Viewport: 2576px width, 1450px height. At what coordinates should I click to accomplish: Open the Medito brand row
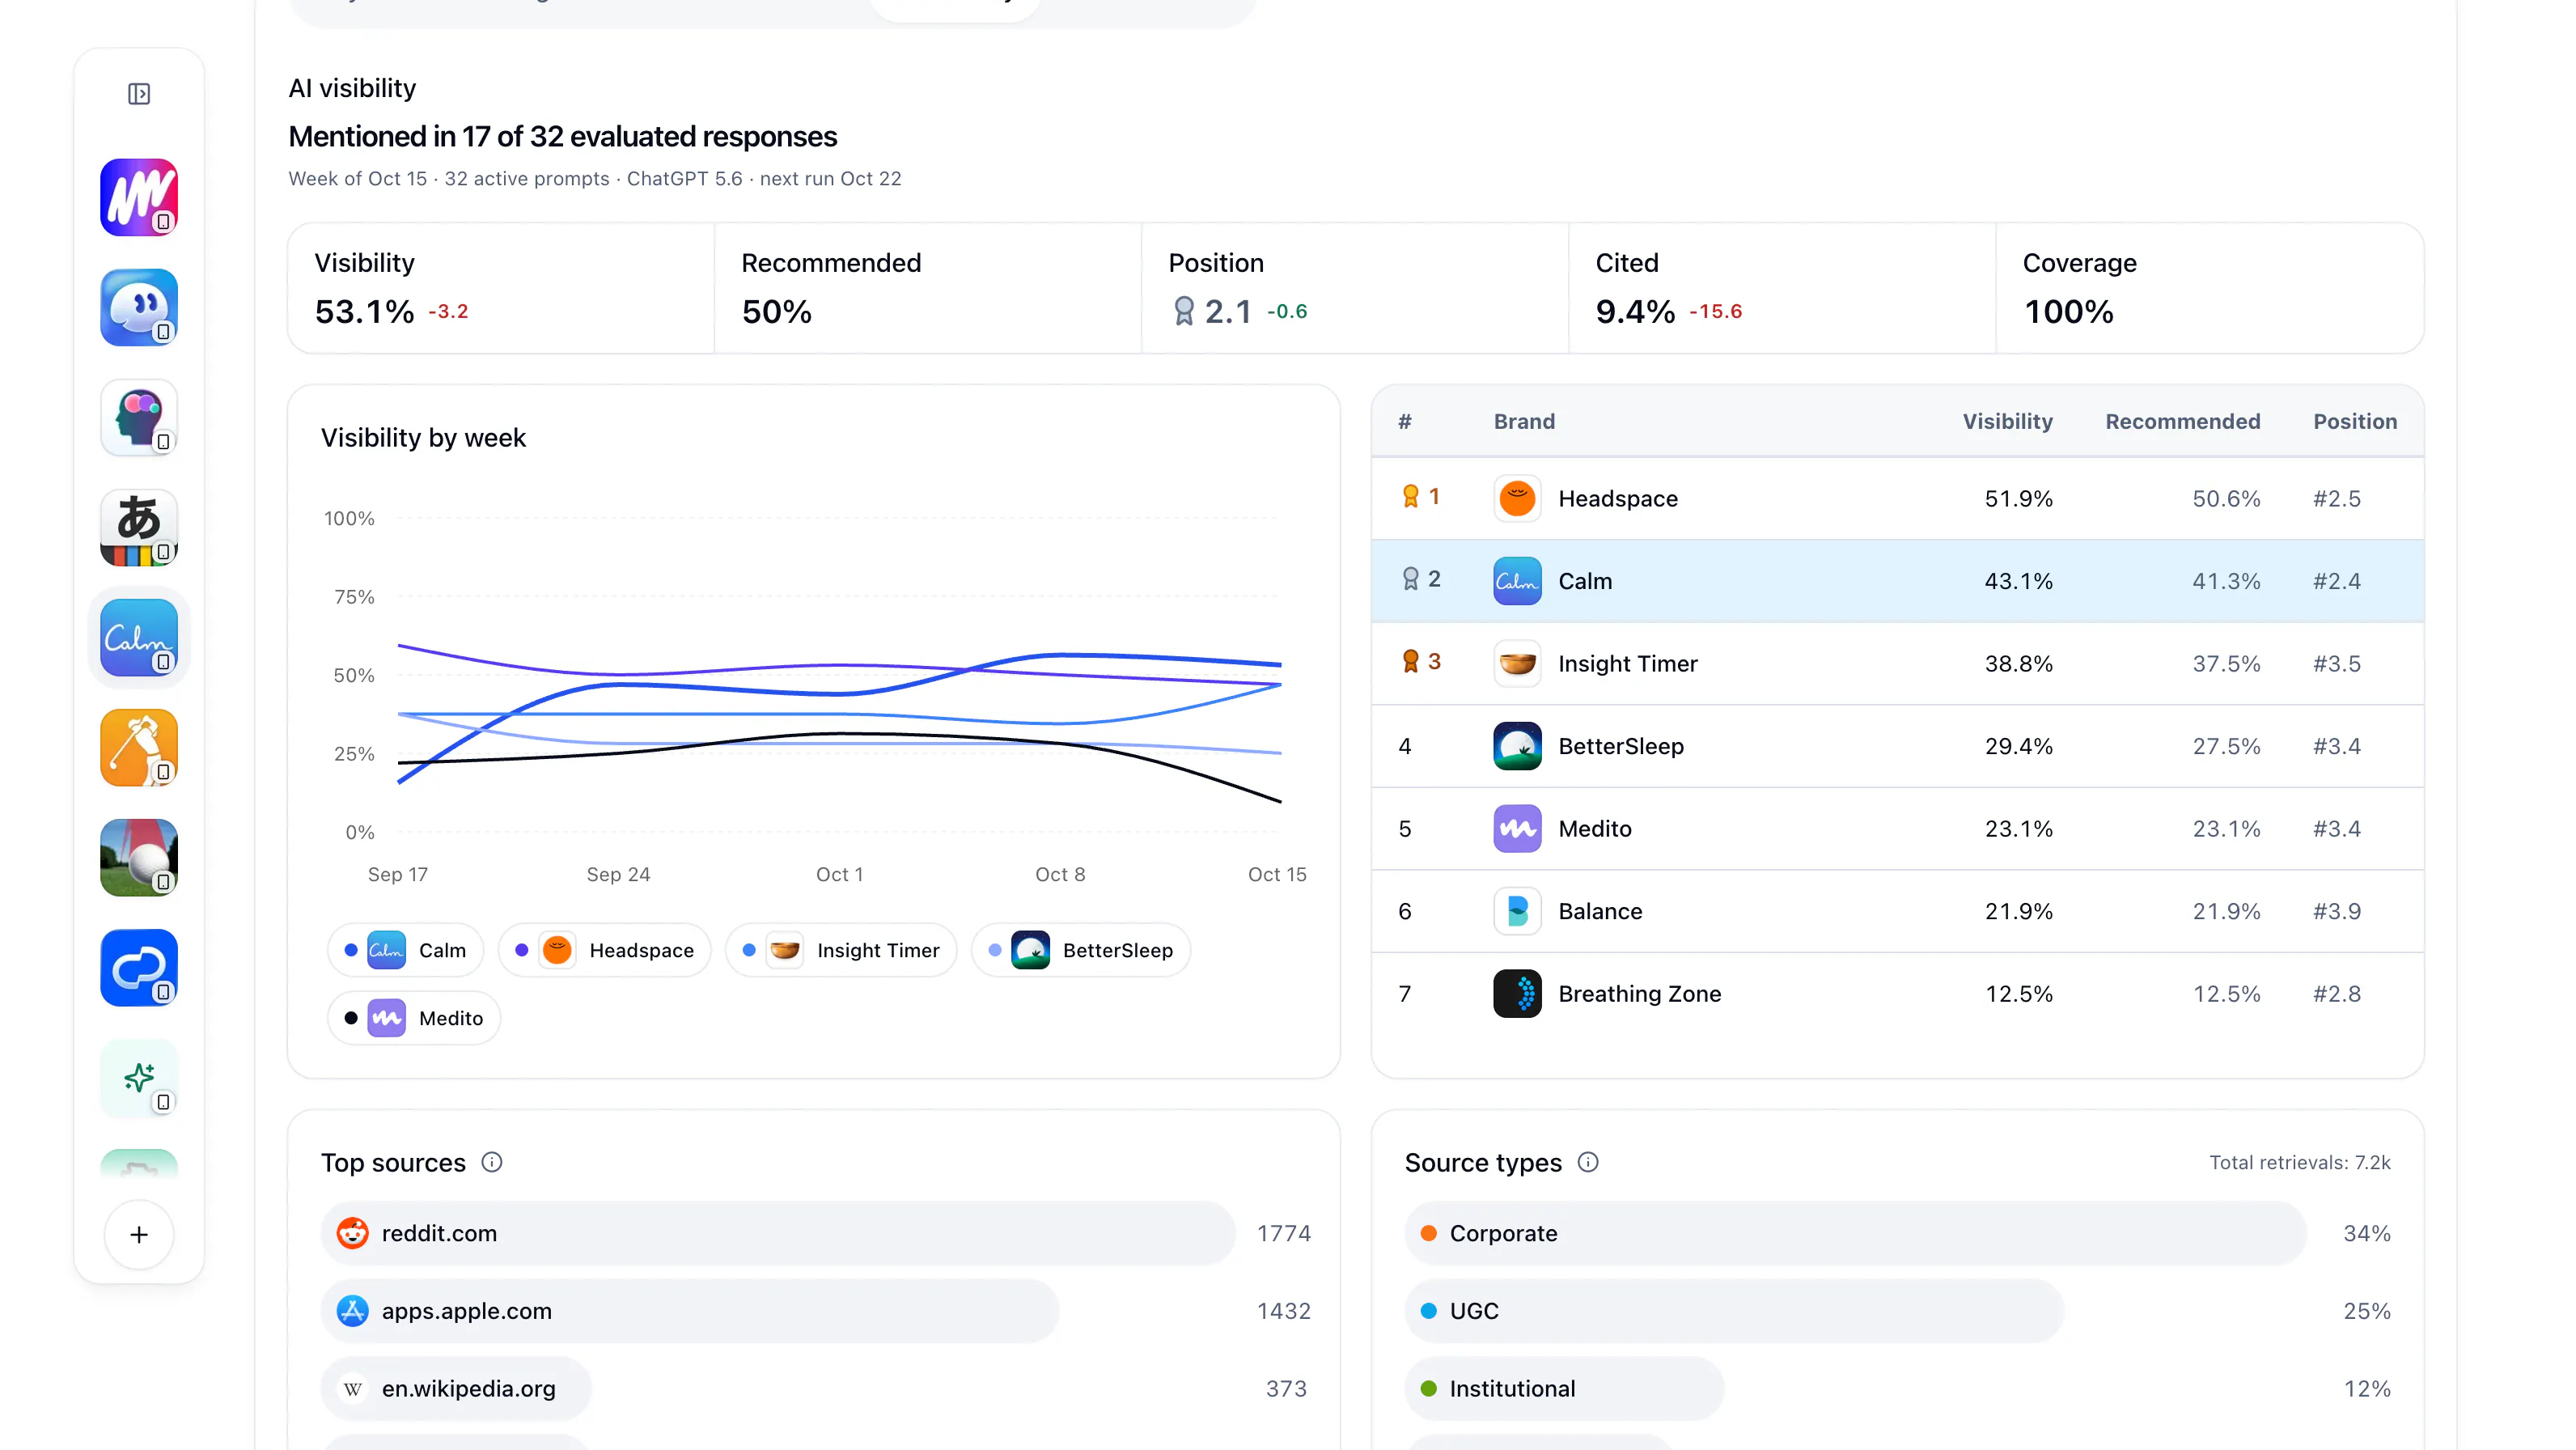tap(1897, 829)
